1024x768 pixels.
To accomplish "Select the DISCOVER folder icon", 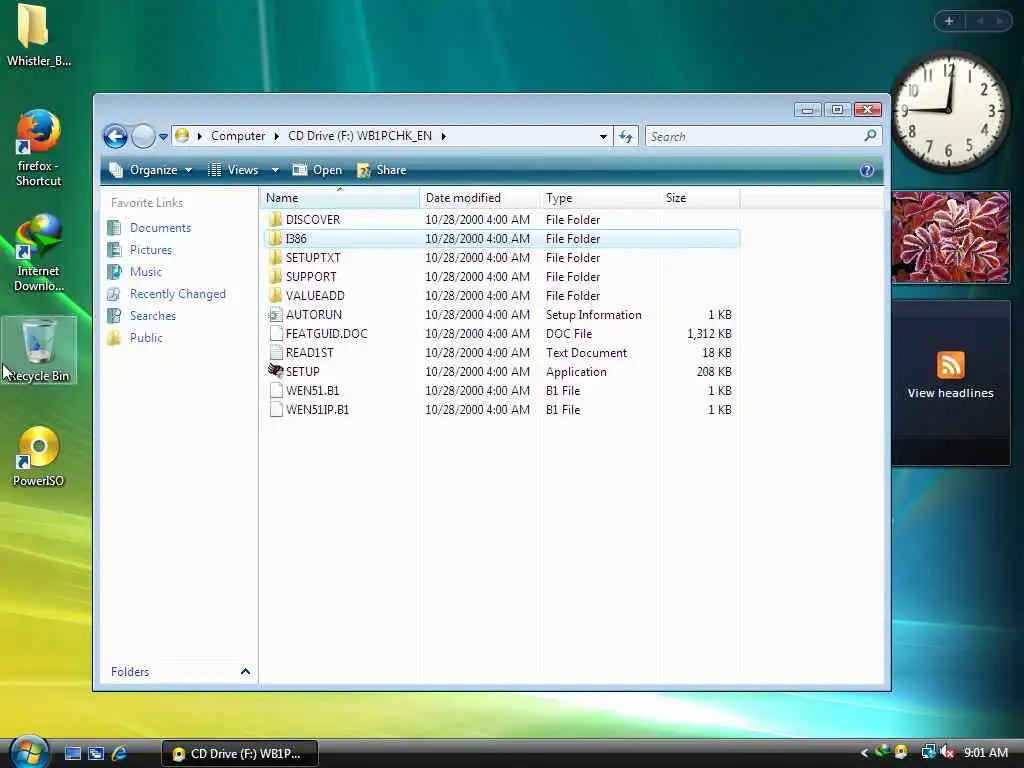I will (x=276, y=219).
